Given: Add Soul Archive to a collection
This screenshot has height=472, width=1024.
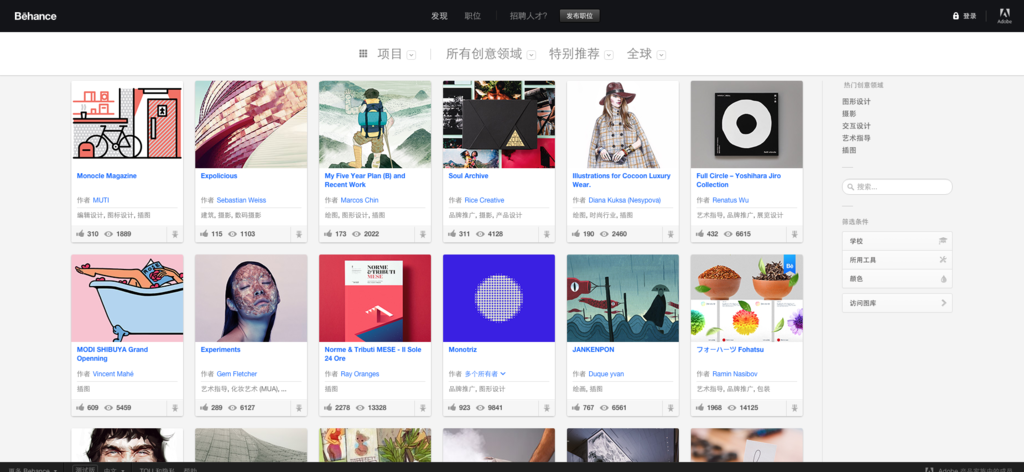Looking at the screenshot, I should click(x=547, y=234).
